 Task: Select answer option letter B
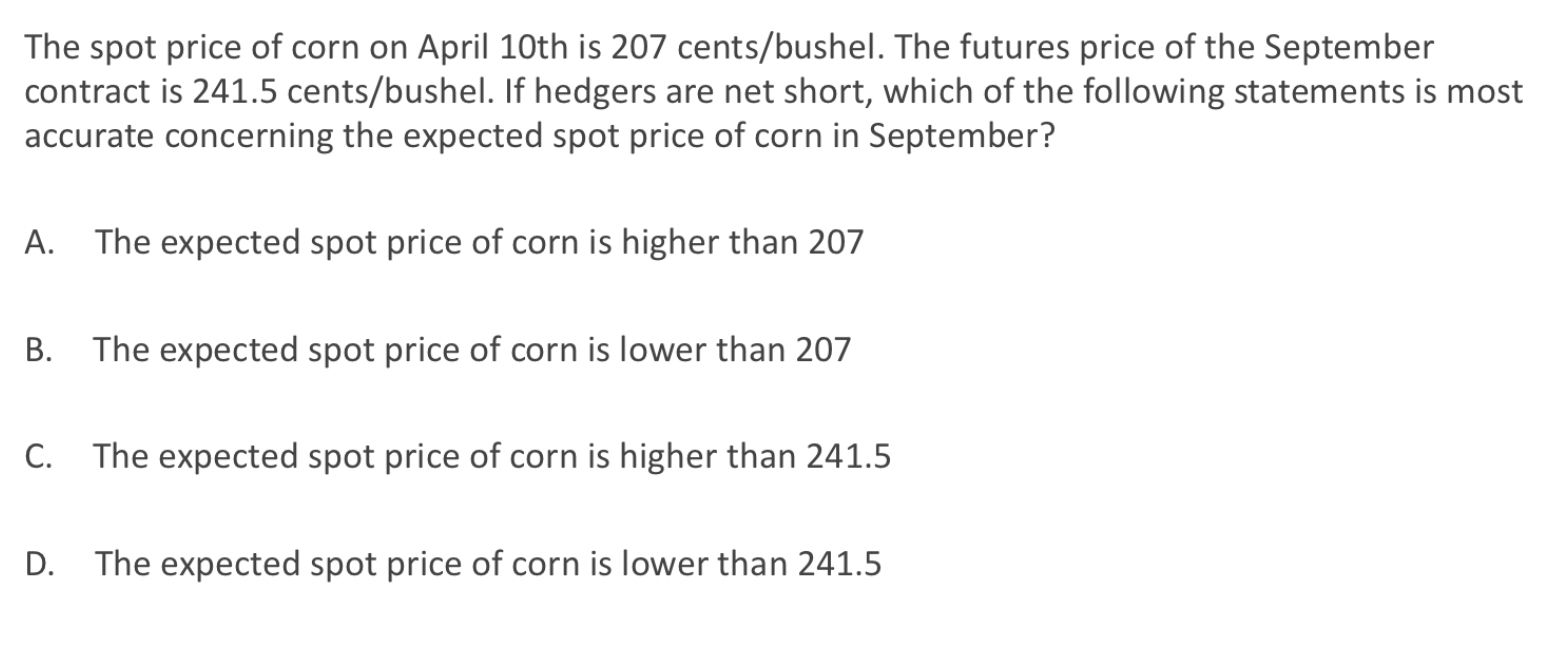coord(38,350)
